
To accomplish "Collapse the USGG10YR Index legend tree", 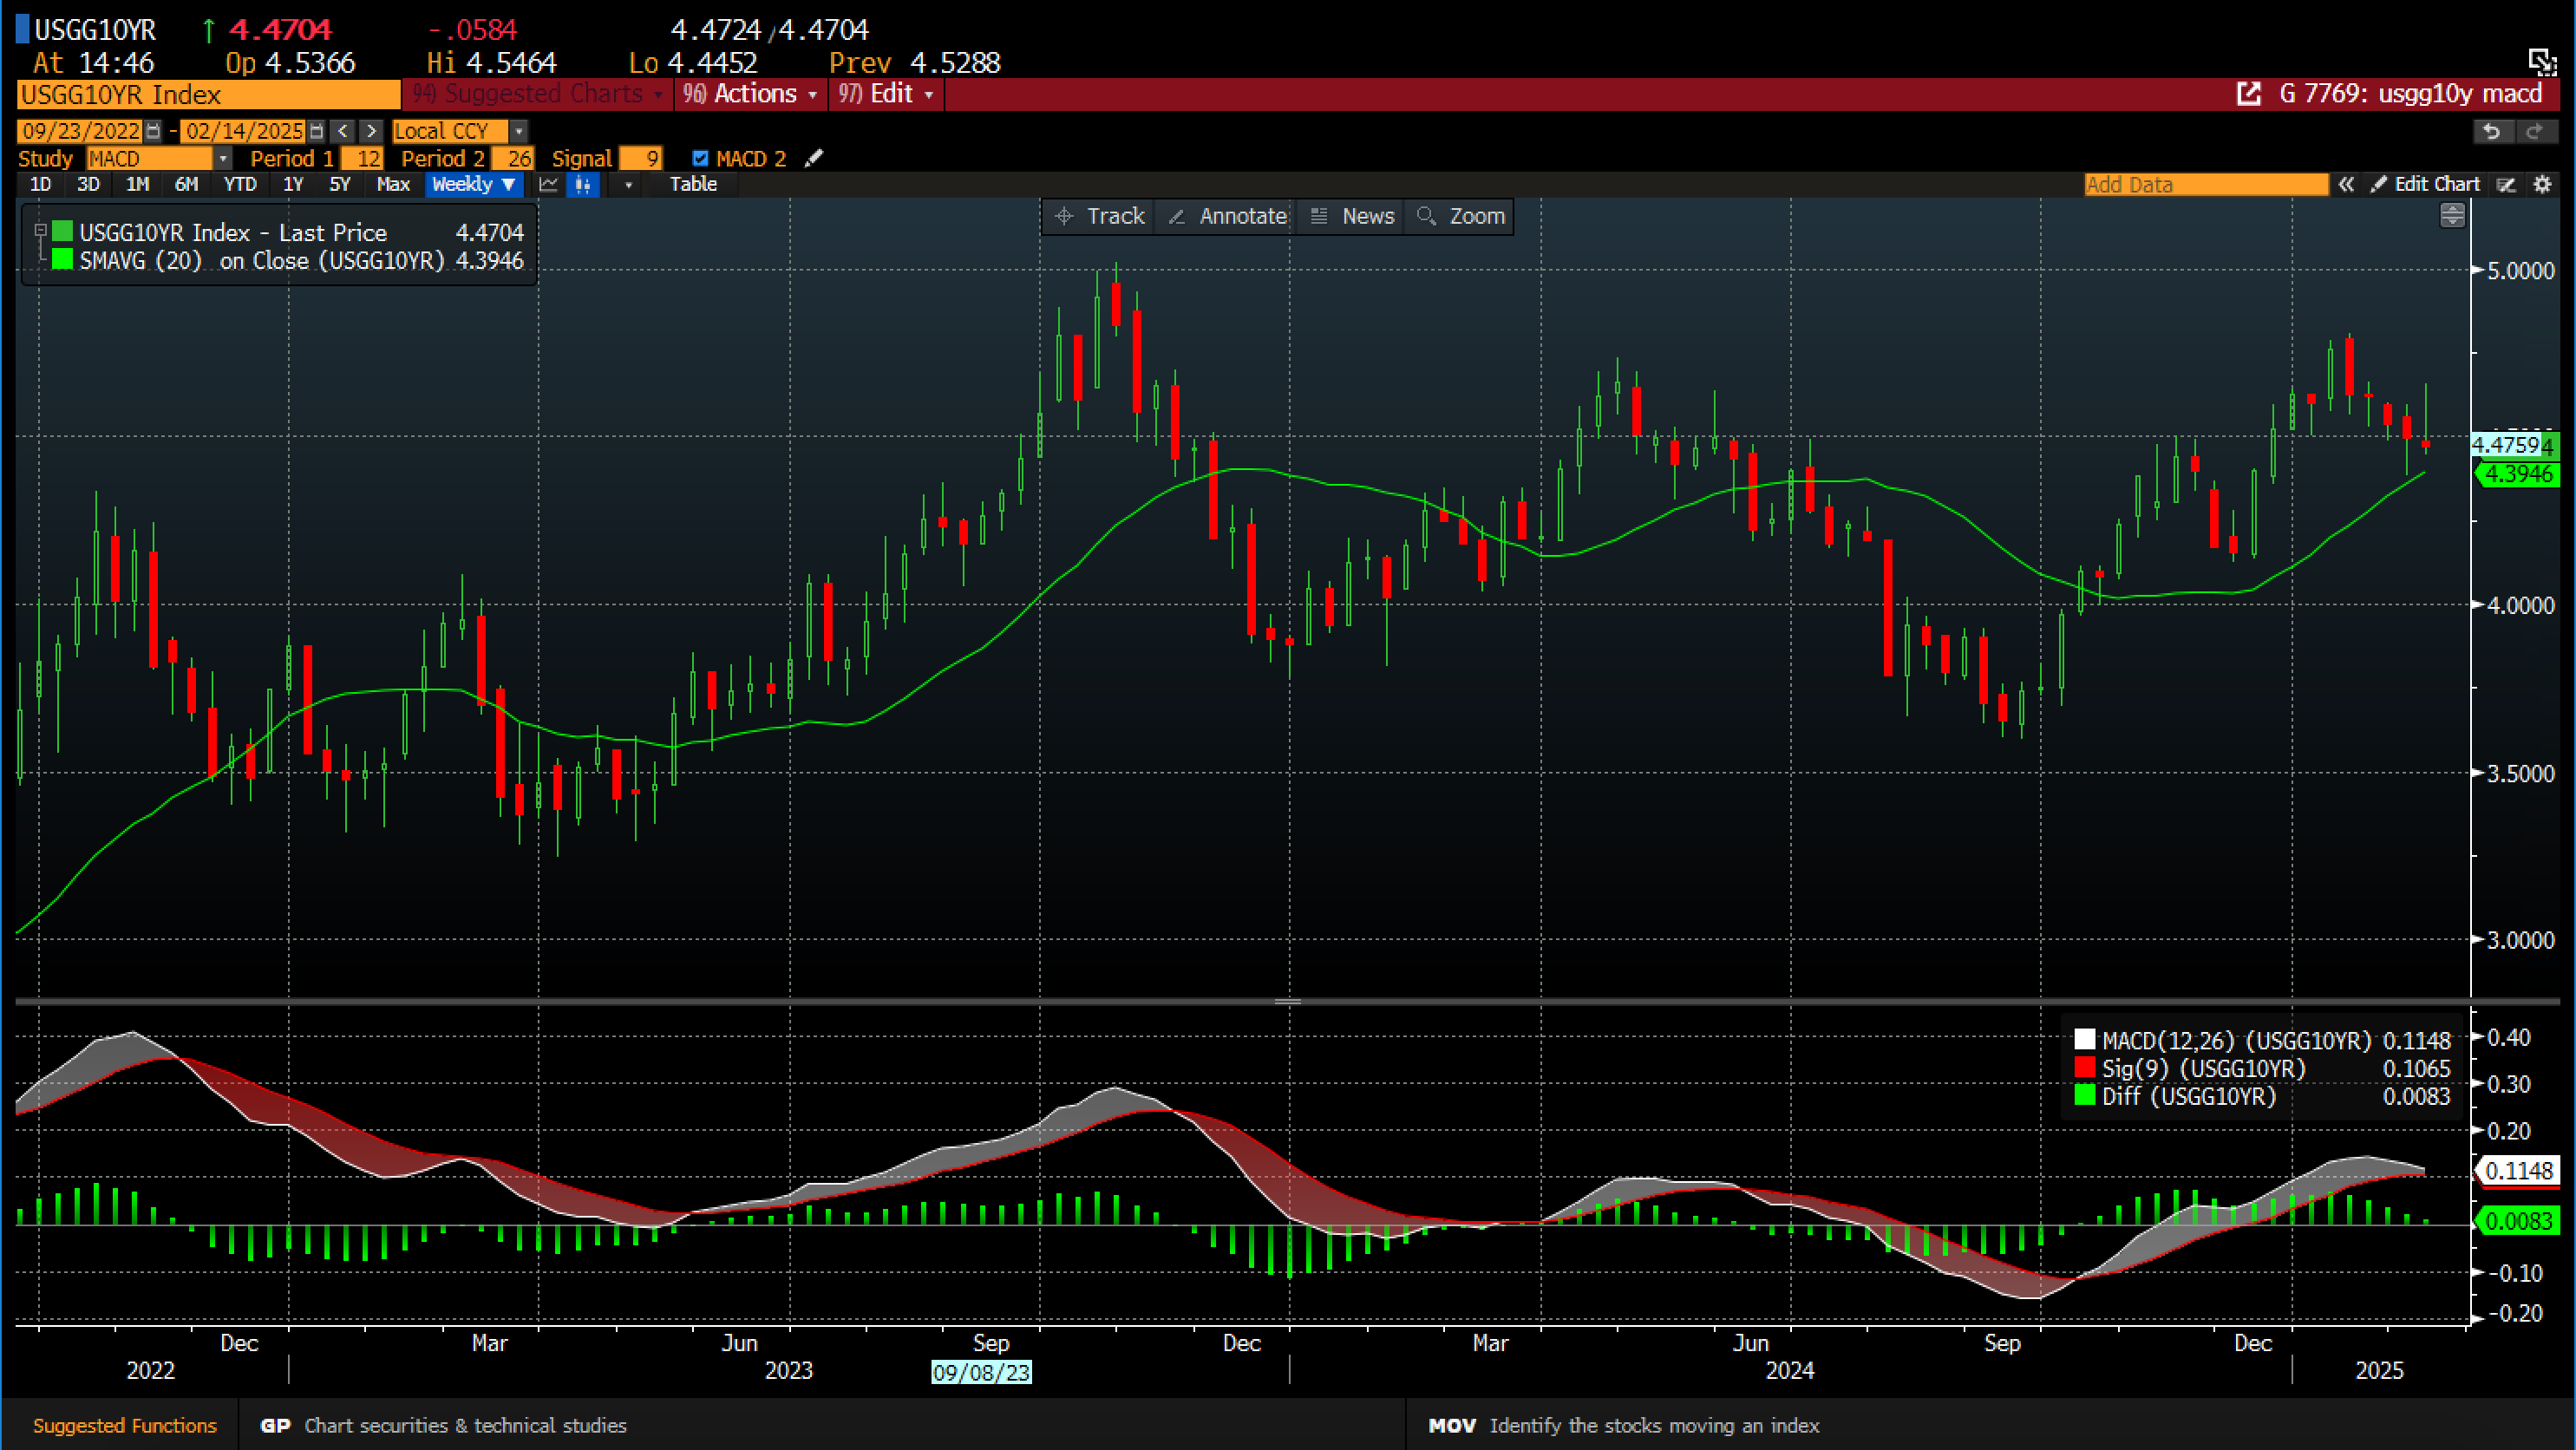I will [x=41, y=231].
